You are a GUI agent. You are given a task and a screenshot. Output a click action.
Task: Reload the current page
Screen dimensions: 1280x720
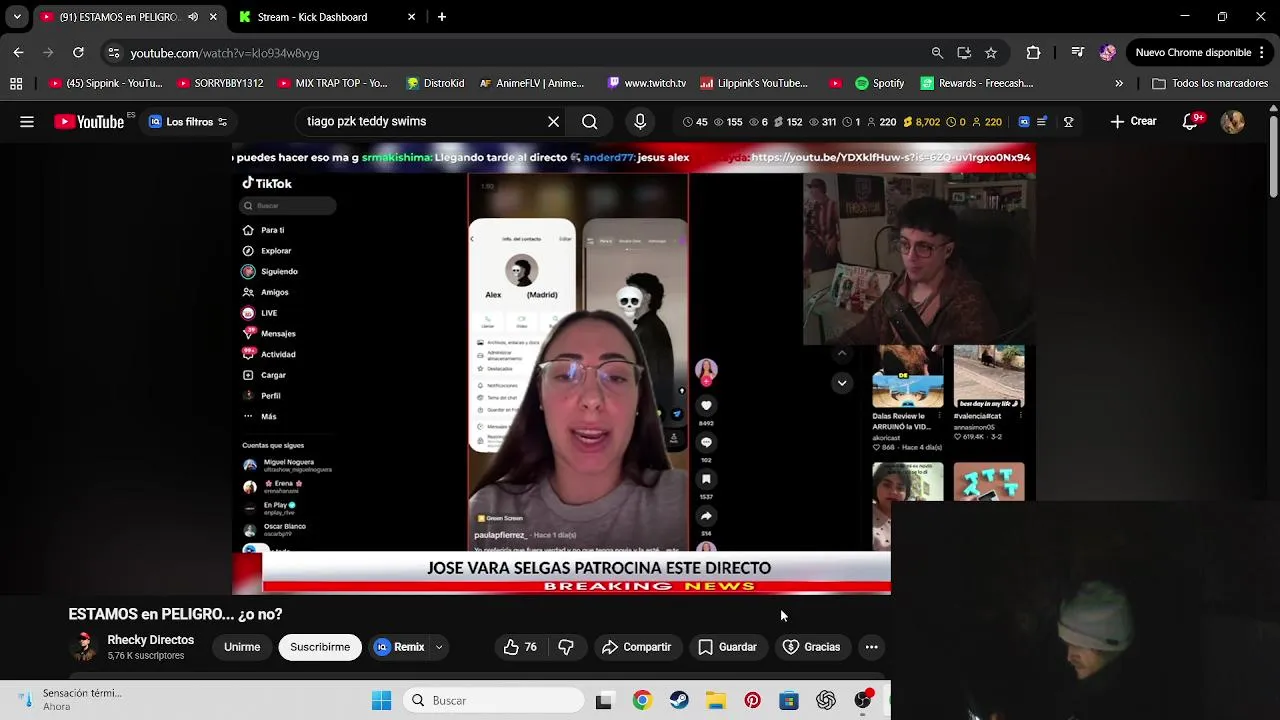click(78, 53)
